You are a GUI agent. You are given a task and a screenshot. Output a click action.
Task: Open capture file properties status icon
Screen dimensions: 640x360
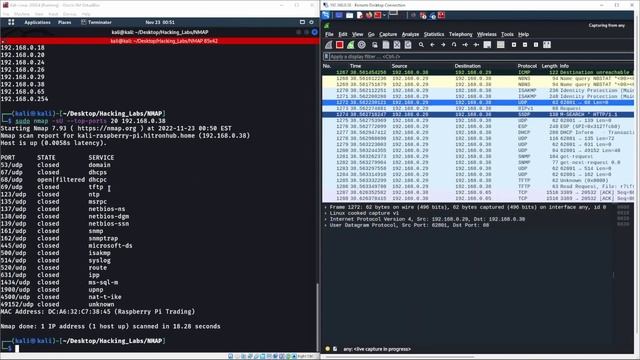[x=335, y=349]
